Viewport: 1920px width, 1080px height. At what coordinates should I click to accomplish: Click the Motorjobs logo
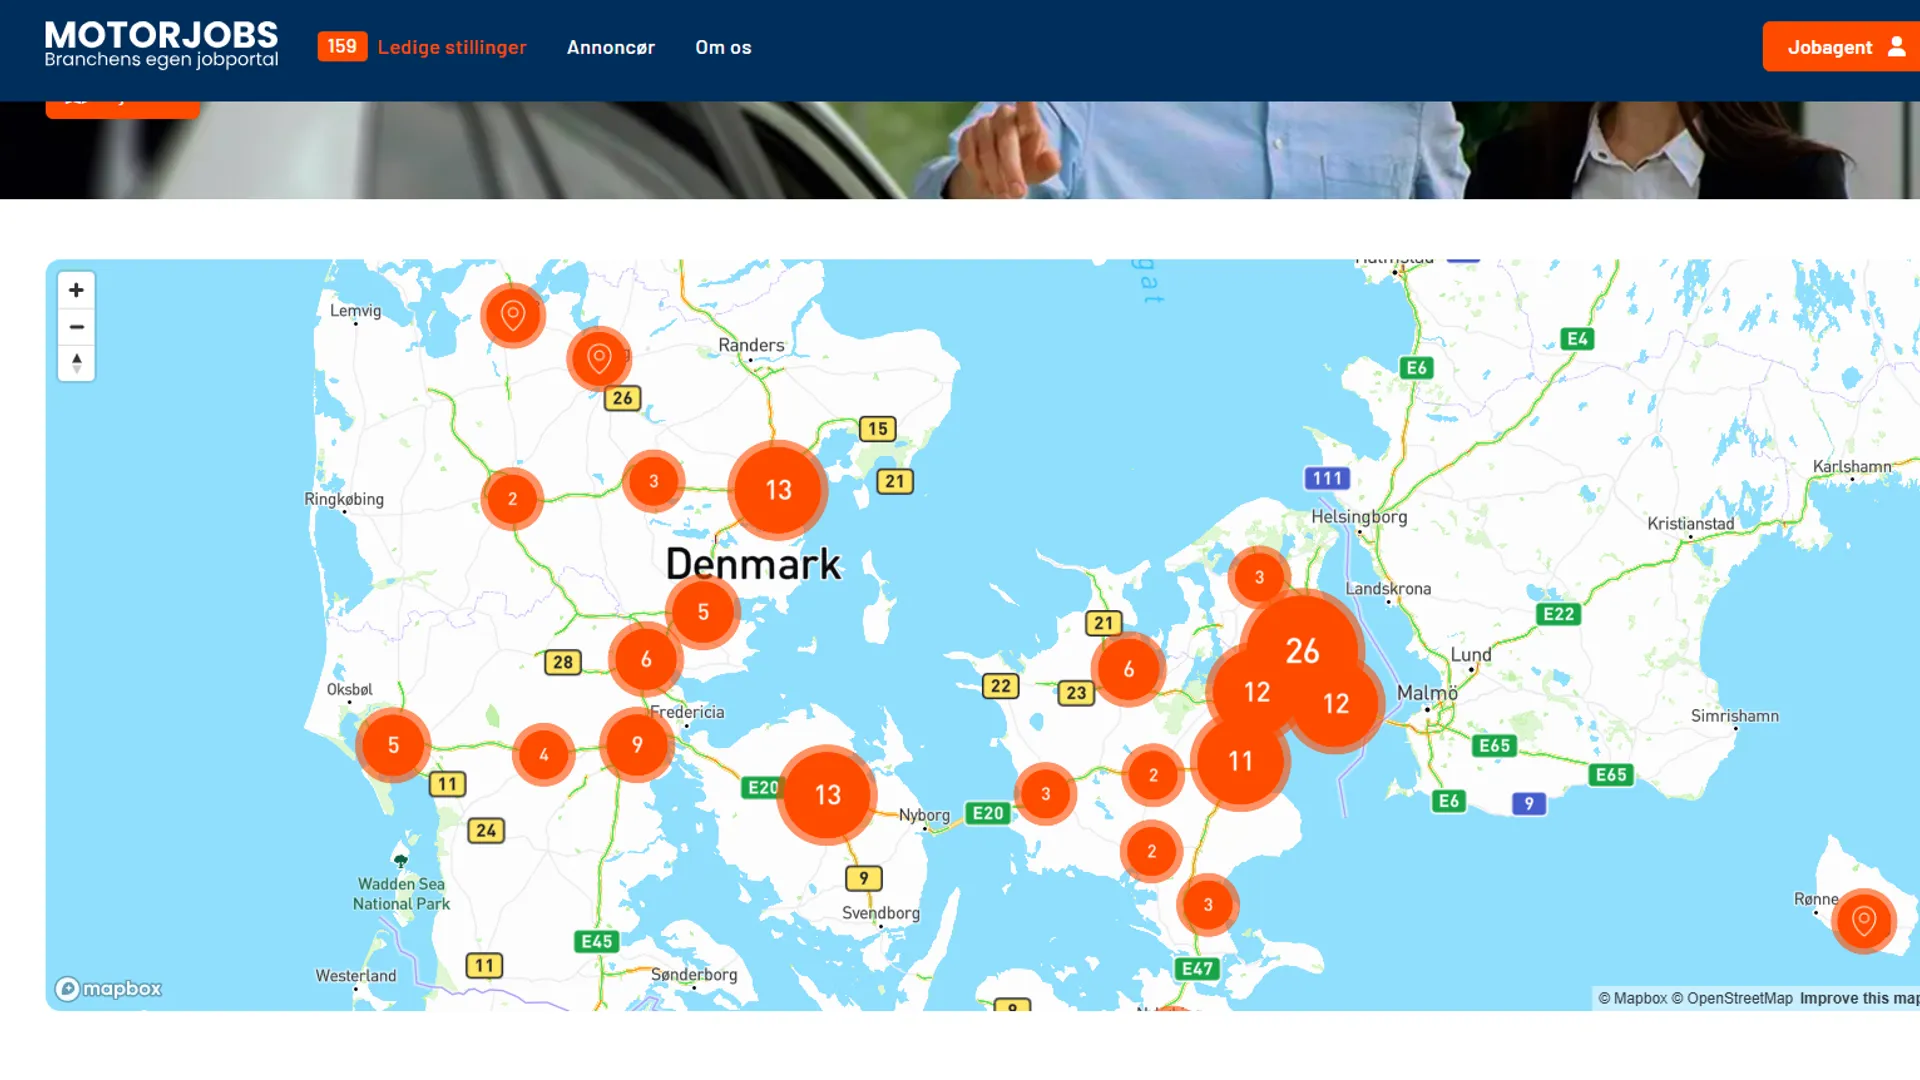pyautogui.click(x=161, y=43)
